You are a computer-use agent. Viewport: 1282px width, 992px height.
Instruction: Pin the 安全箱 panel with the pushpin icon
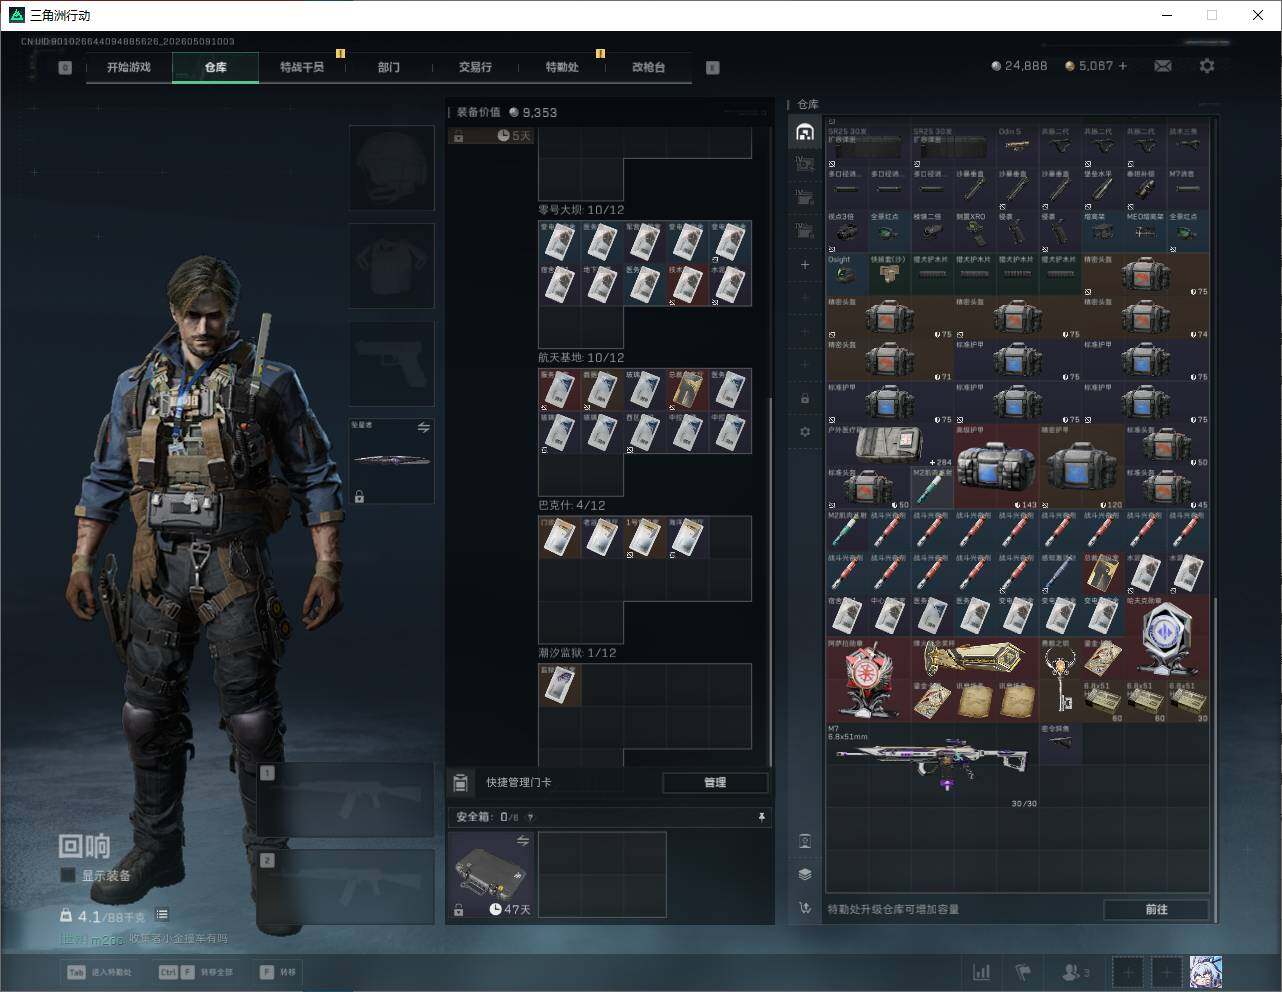tap(761, 817)
